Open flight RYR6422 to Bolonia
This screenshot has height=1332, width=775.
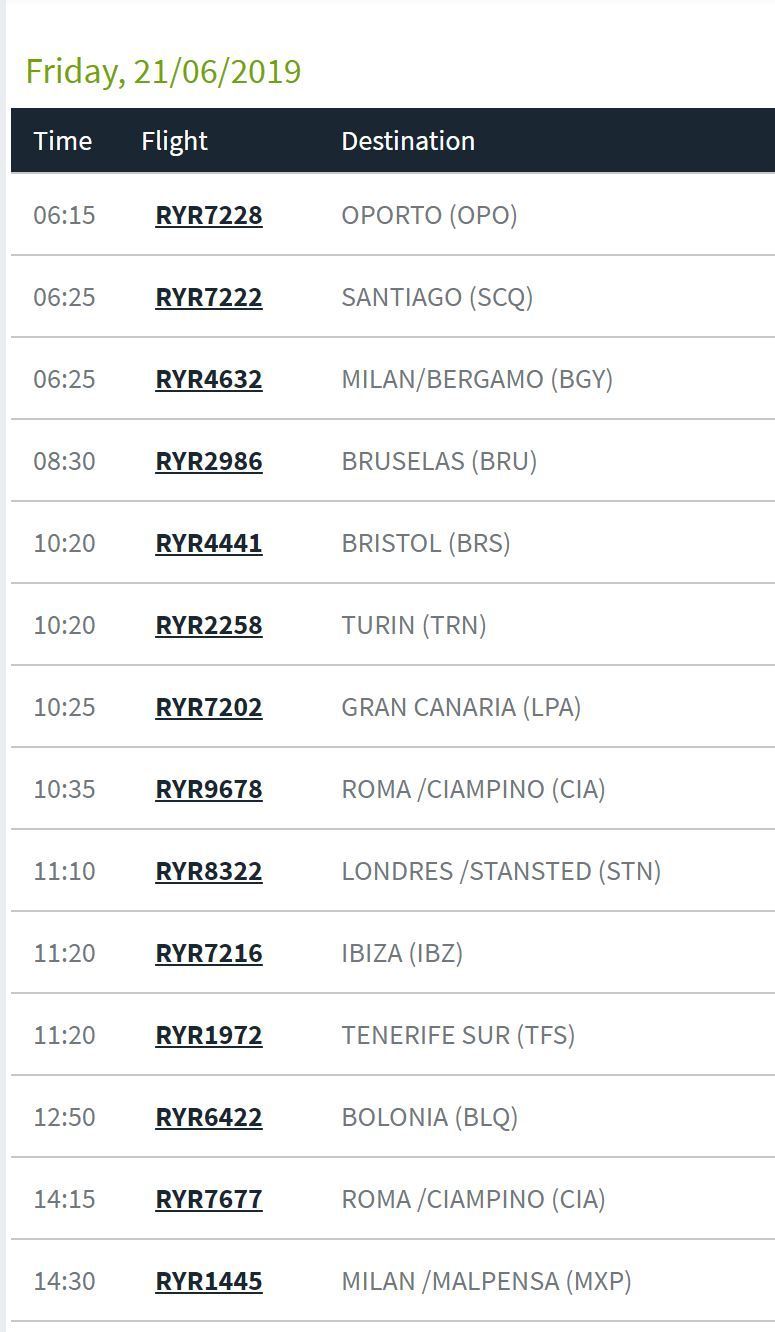tap(209, 1117)
